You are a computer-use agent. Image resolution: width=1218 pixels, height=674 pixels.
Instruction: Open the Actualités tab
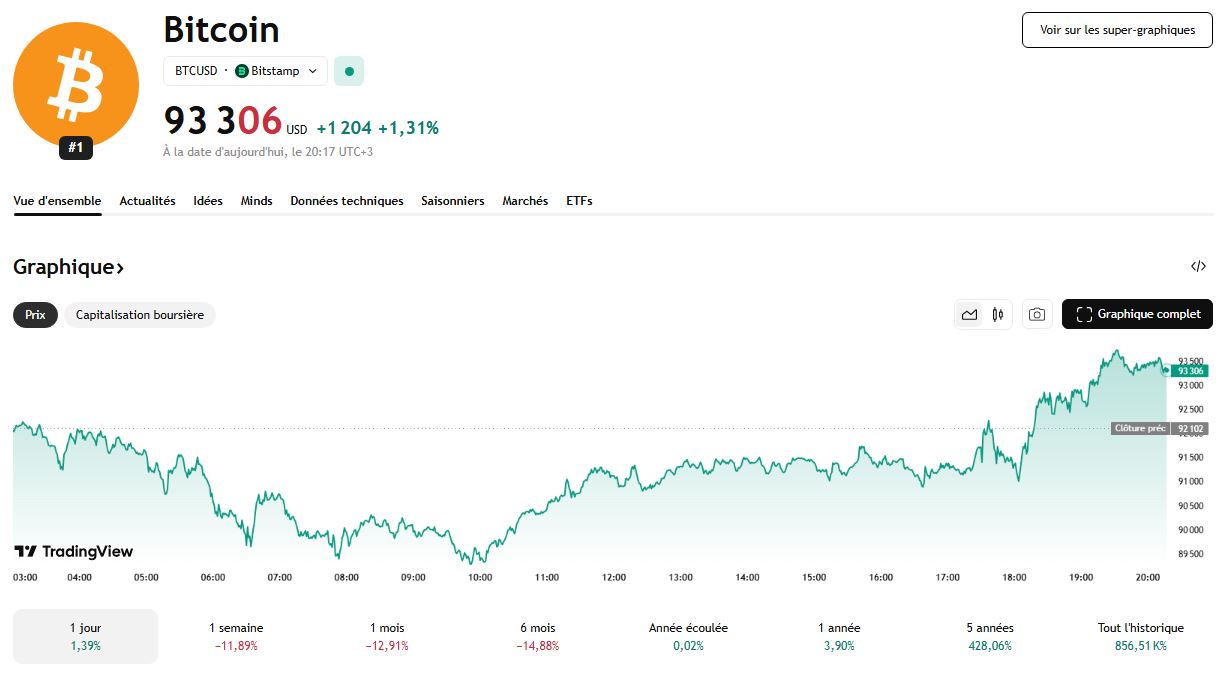(147, 201)
